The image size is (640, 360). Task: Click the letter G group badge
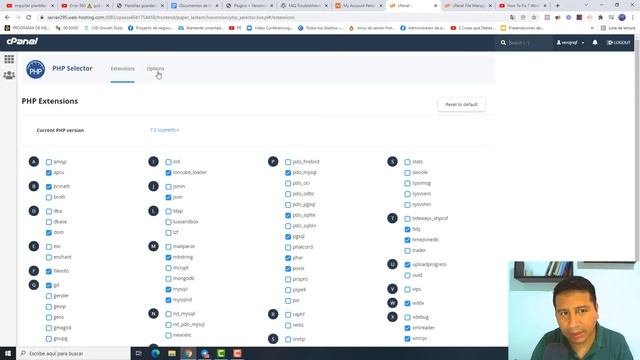coord(34,285)
